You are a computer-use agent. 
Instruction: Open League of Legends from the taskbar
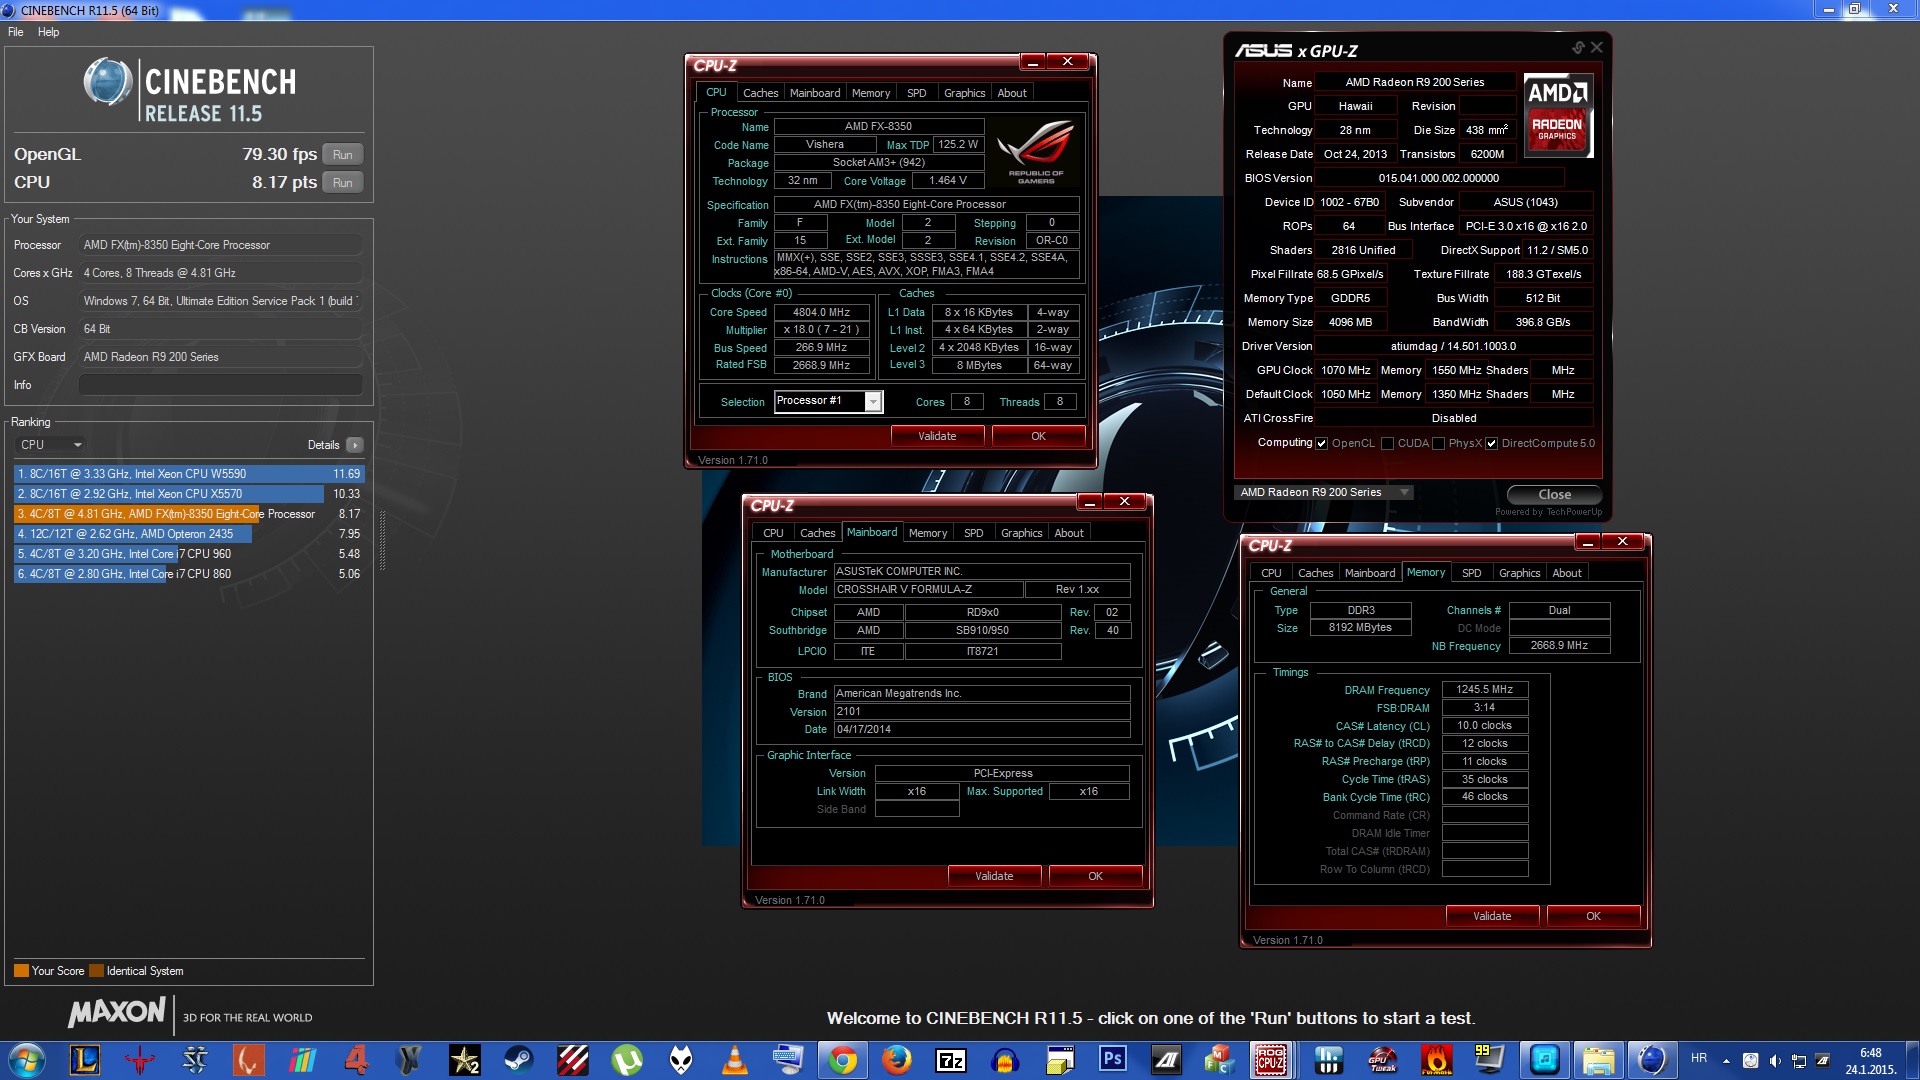[x=85, y=1059]
